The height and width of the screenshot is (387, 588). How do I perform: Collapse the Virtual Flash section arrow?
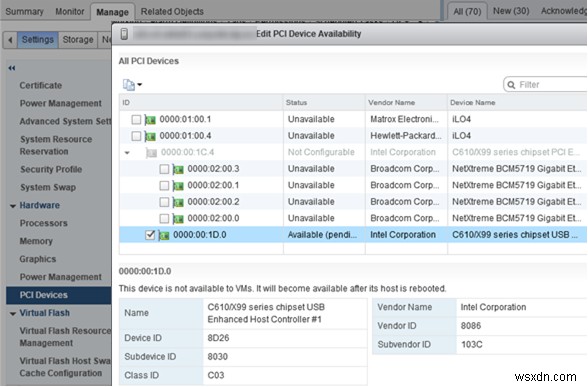click(x=13, y=314)
